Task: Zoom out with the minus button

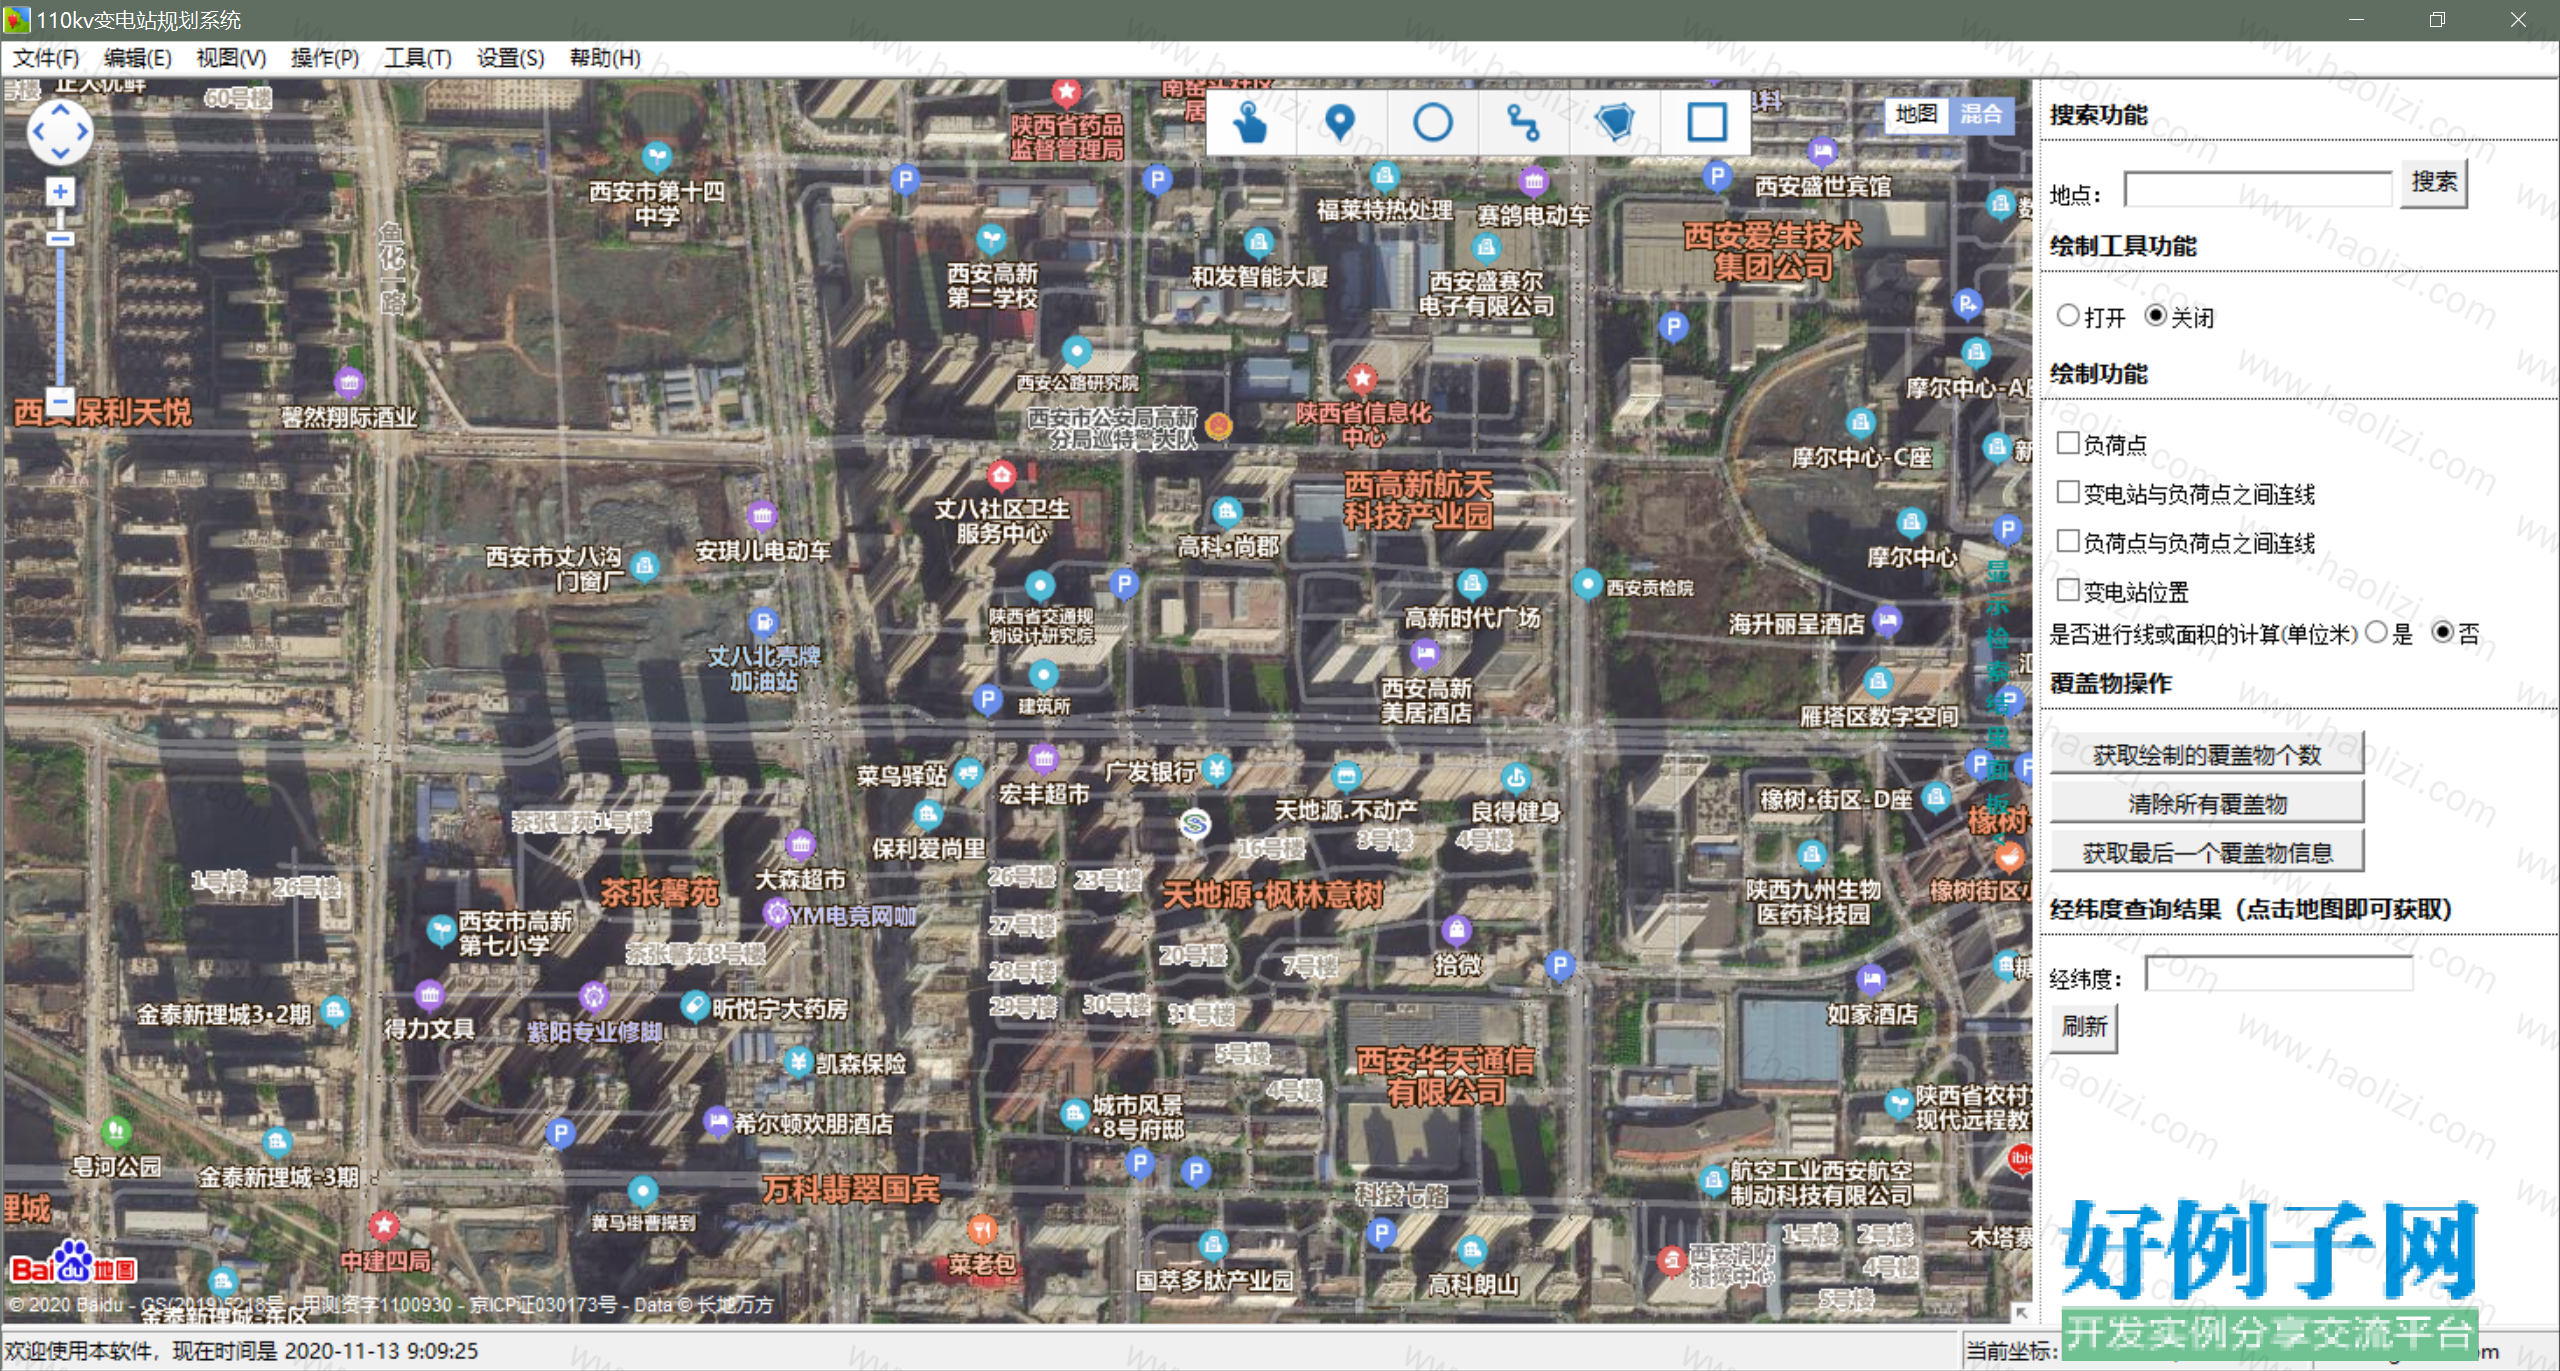Action: [60, 401]
